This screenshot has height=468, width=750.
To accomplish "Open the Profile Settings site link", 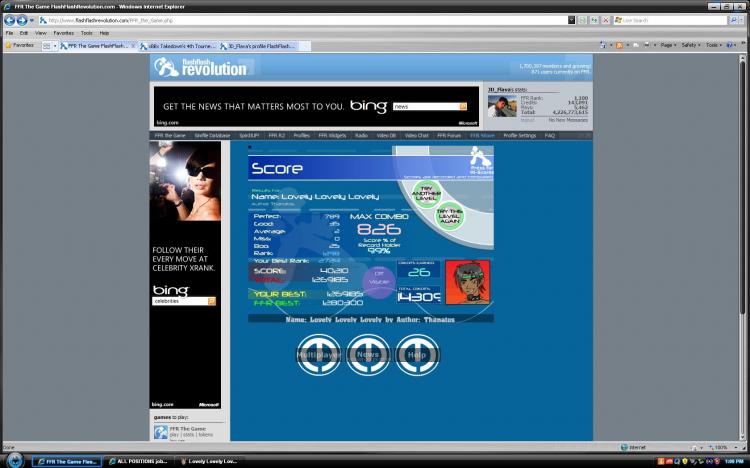I will coord(519,135).
